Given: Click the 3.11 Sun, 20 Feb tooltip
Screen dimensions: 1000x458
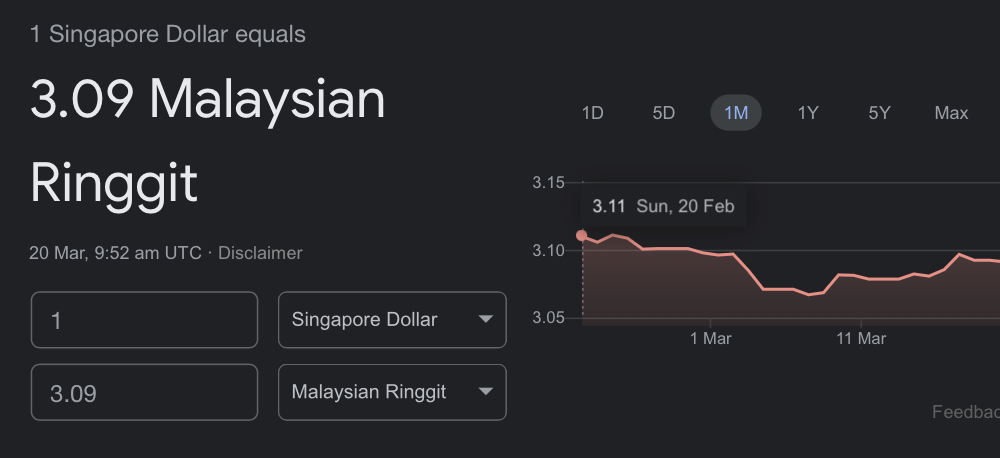Looking at the screenshot, I should pos(663,207).
